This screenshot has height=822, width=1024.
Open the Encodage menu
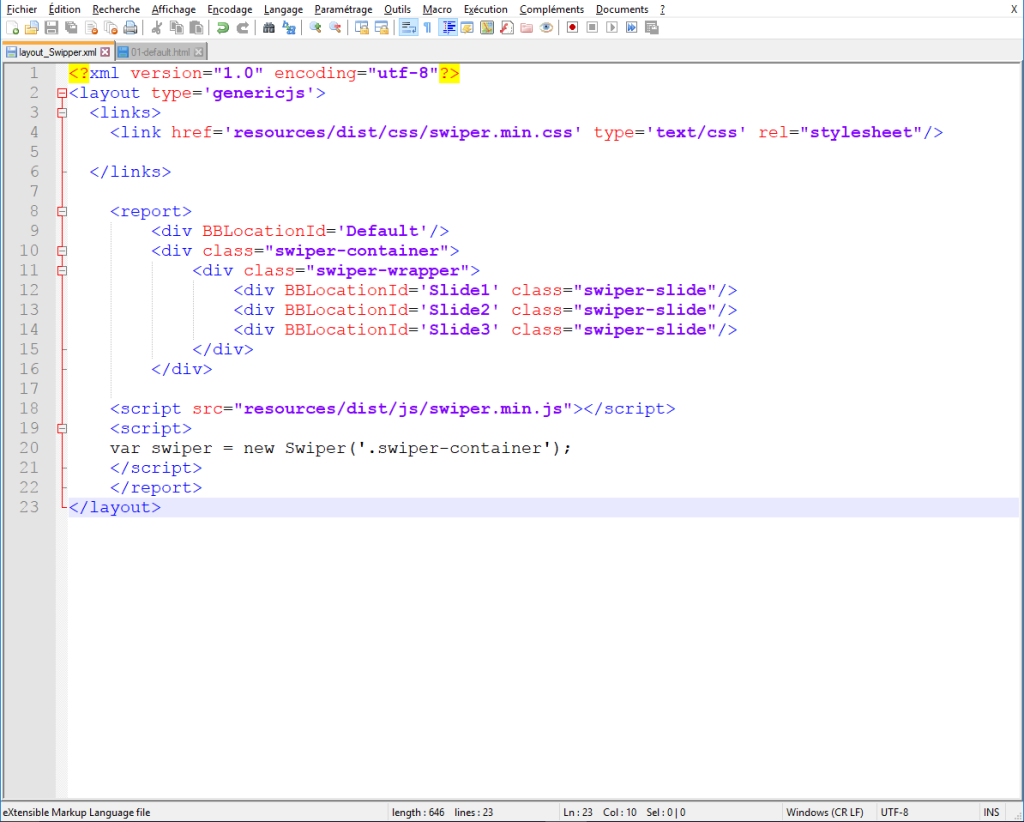click(230, 9)
